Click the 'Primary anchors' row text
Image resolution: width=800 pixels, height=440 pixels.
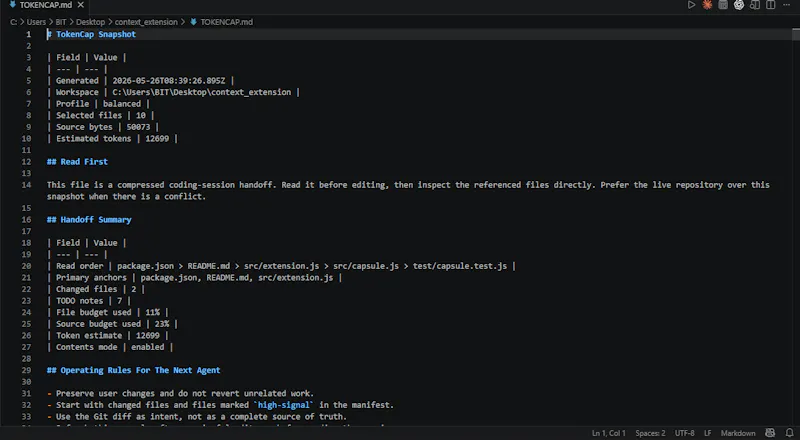194,278
